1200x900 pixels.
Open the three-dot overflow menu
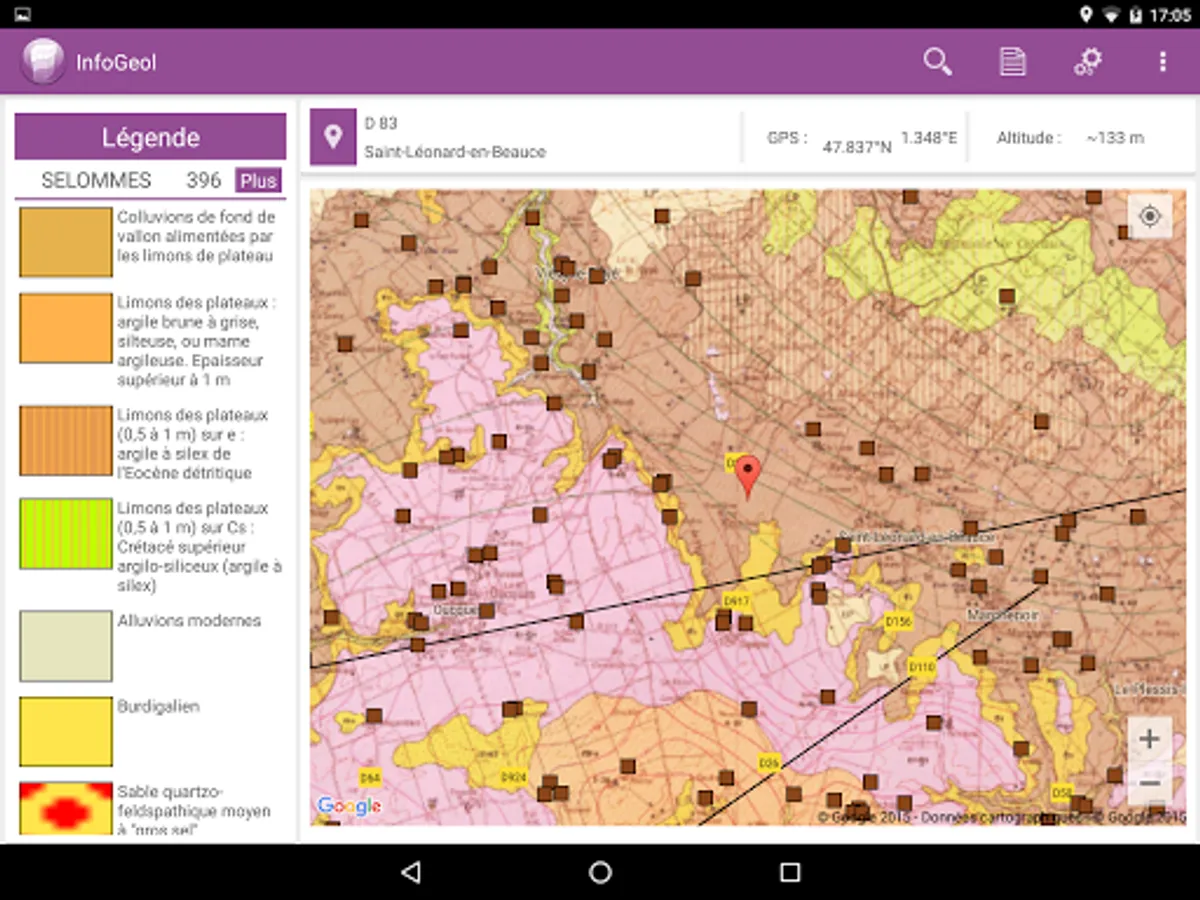(x=1162, y=62)
